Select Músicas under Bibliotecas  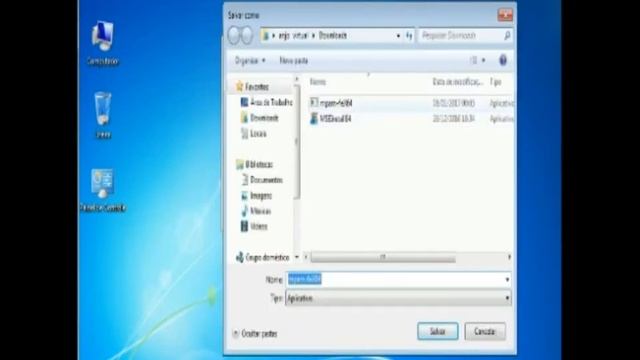point(260,211)
